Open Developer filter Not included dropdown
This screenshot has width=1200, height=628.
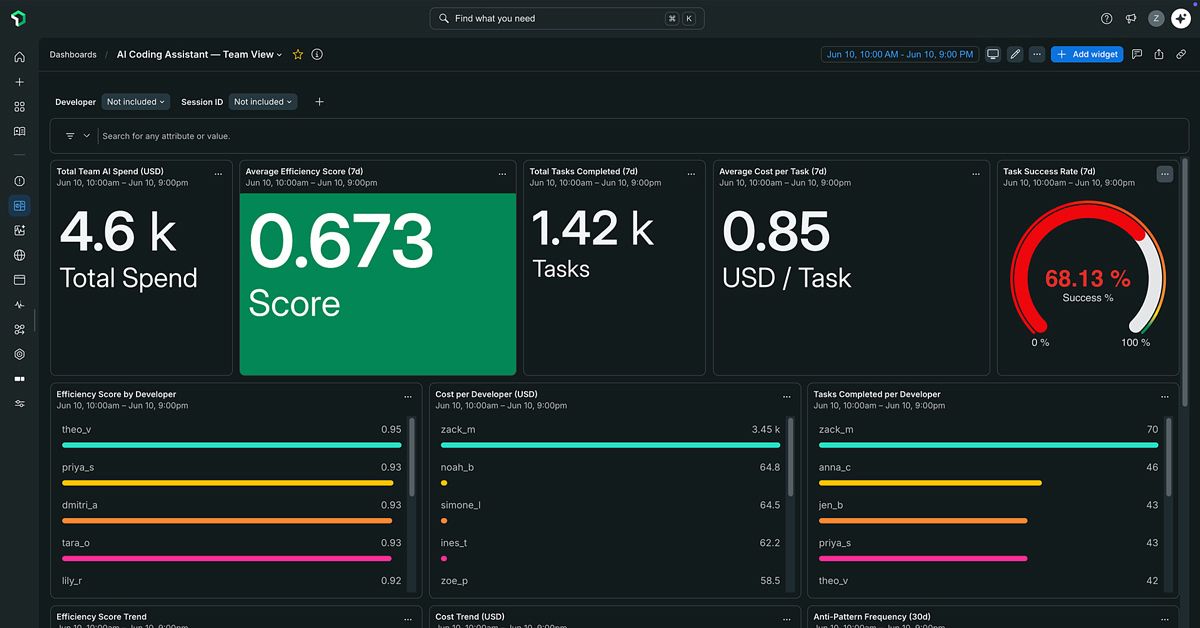click(136, 102)
